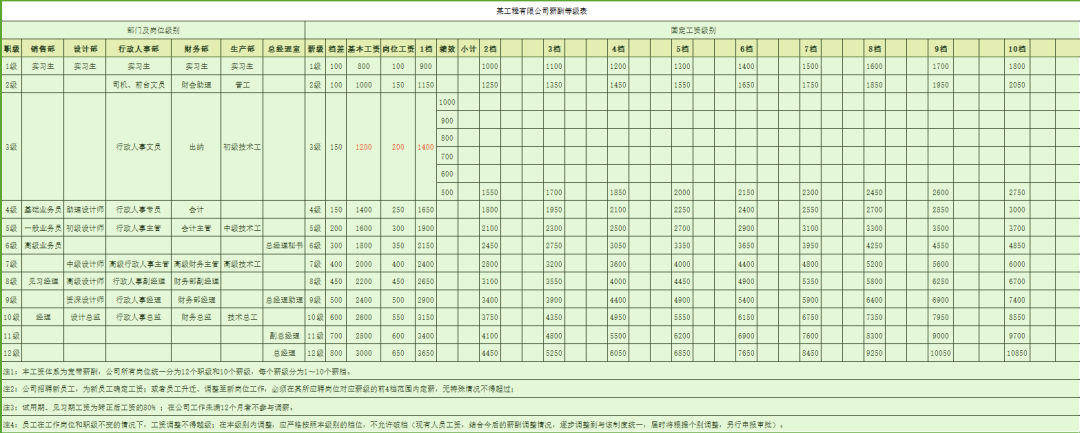Screen dimensions: 1080x433
Task: Click the 5档 column header
Action: 682,48
